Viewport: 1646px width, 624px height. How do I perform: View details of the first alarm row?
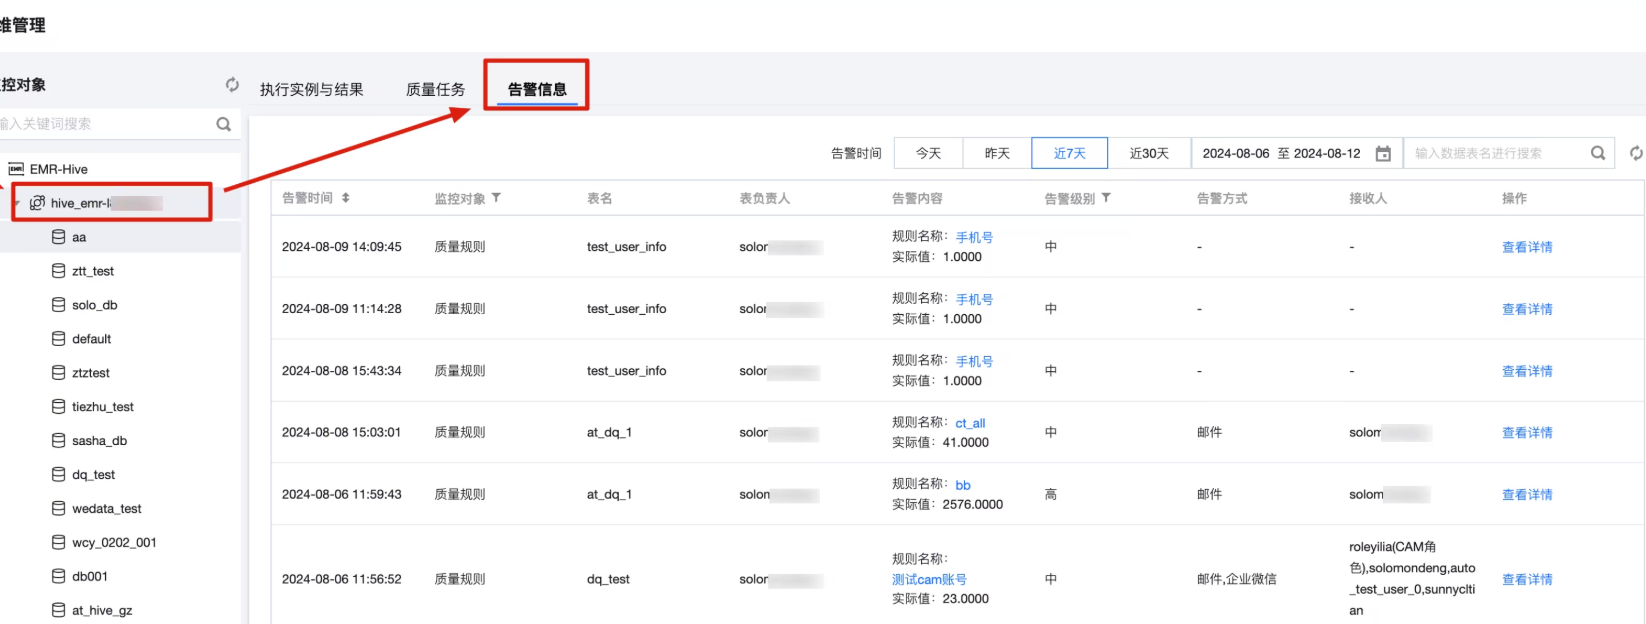click(1526, 247)
